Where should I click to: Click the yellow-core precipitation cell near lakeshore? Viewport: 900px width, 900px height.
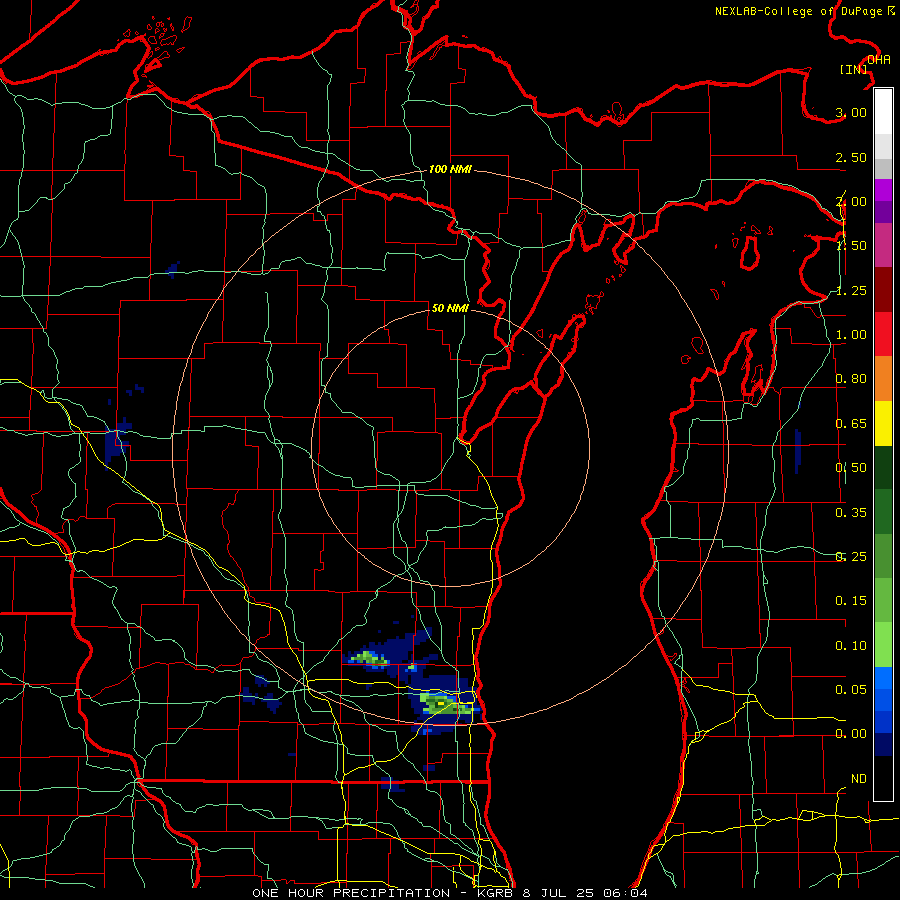441,703
